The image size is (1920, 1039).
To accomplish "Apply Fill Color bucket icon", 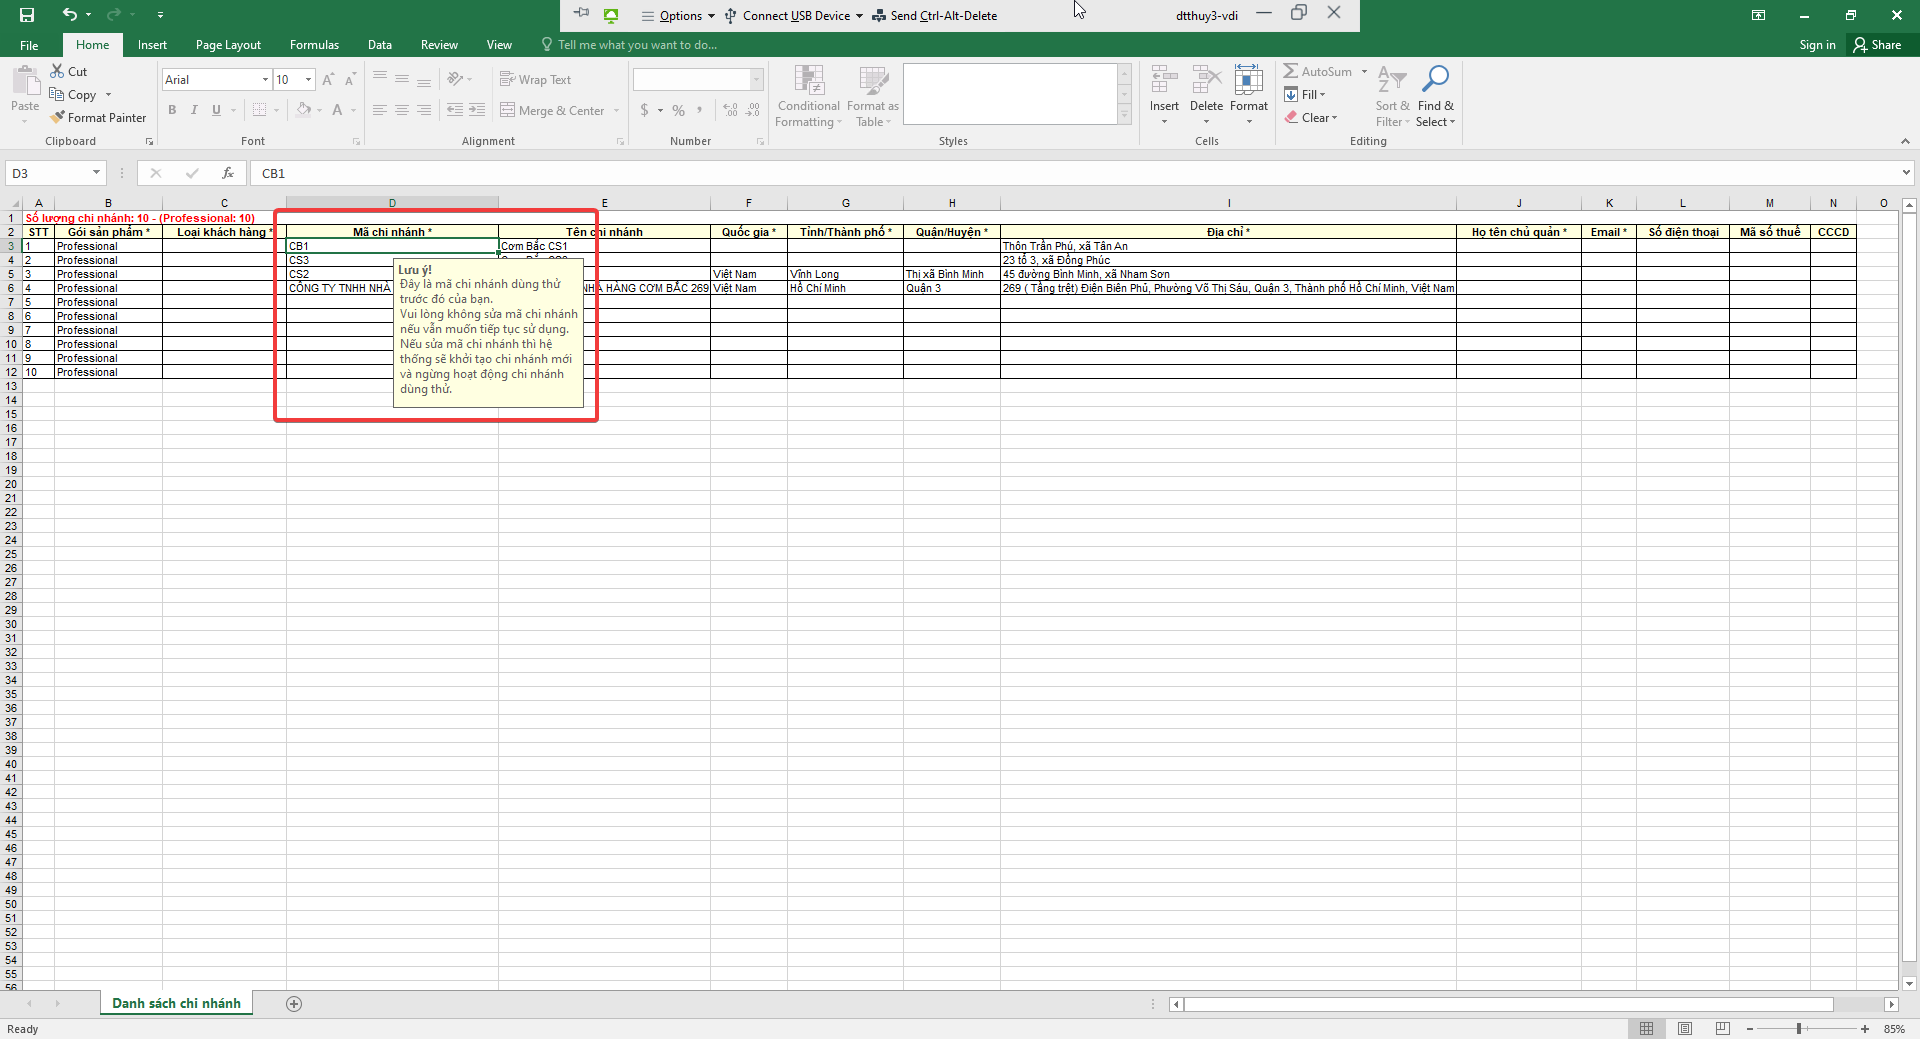I will pos(304,110).
